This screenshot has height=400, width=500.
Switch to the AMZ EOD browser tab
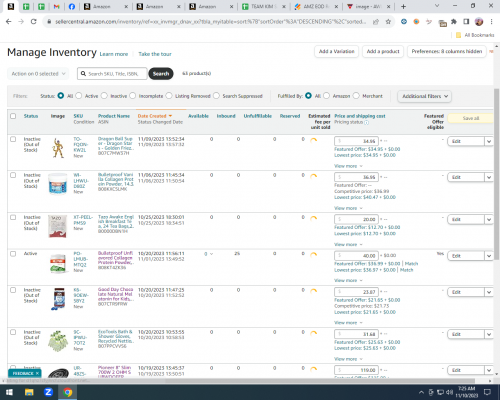(315, 6)
